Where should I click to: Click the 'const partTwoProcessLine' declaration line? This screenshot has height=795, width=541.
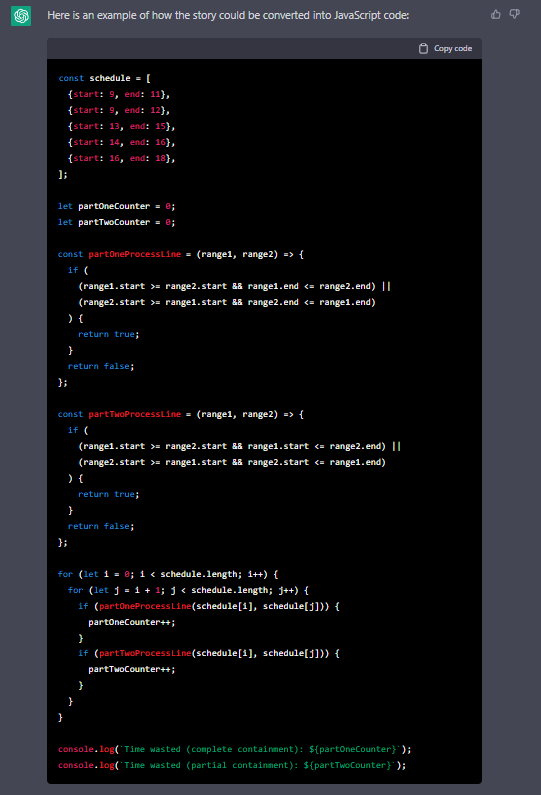[181, 414]
